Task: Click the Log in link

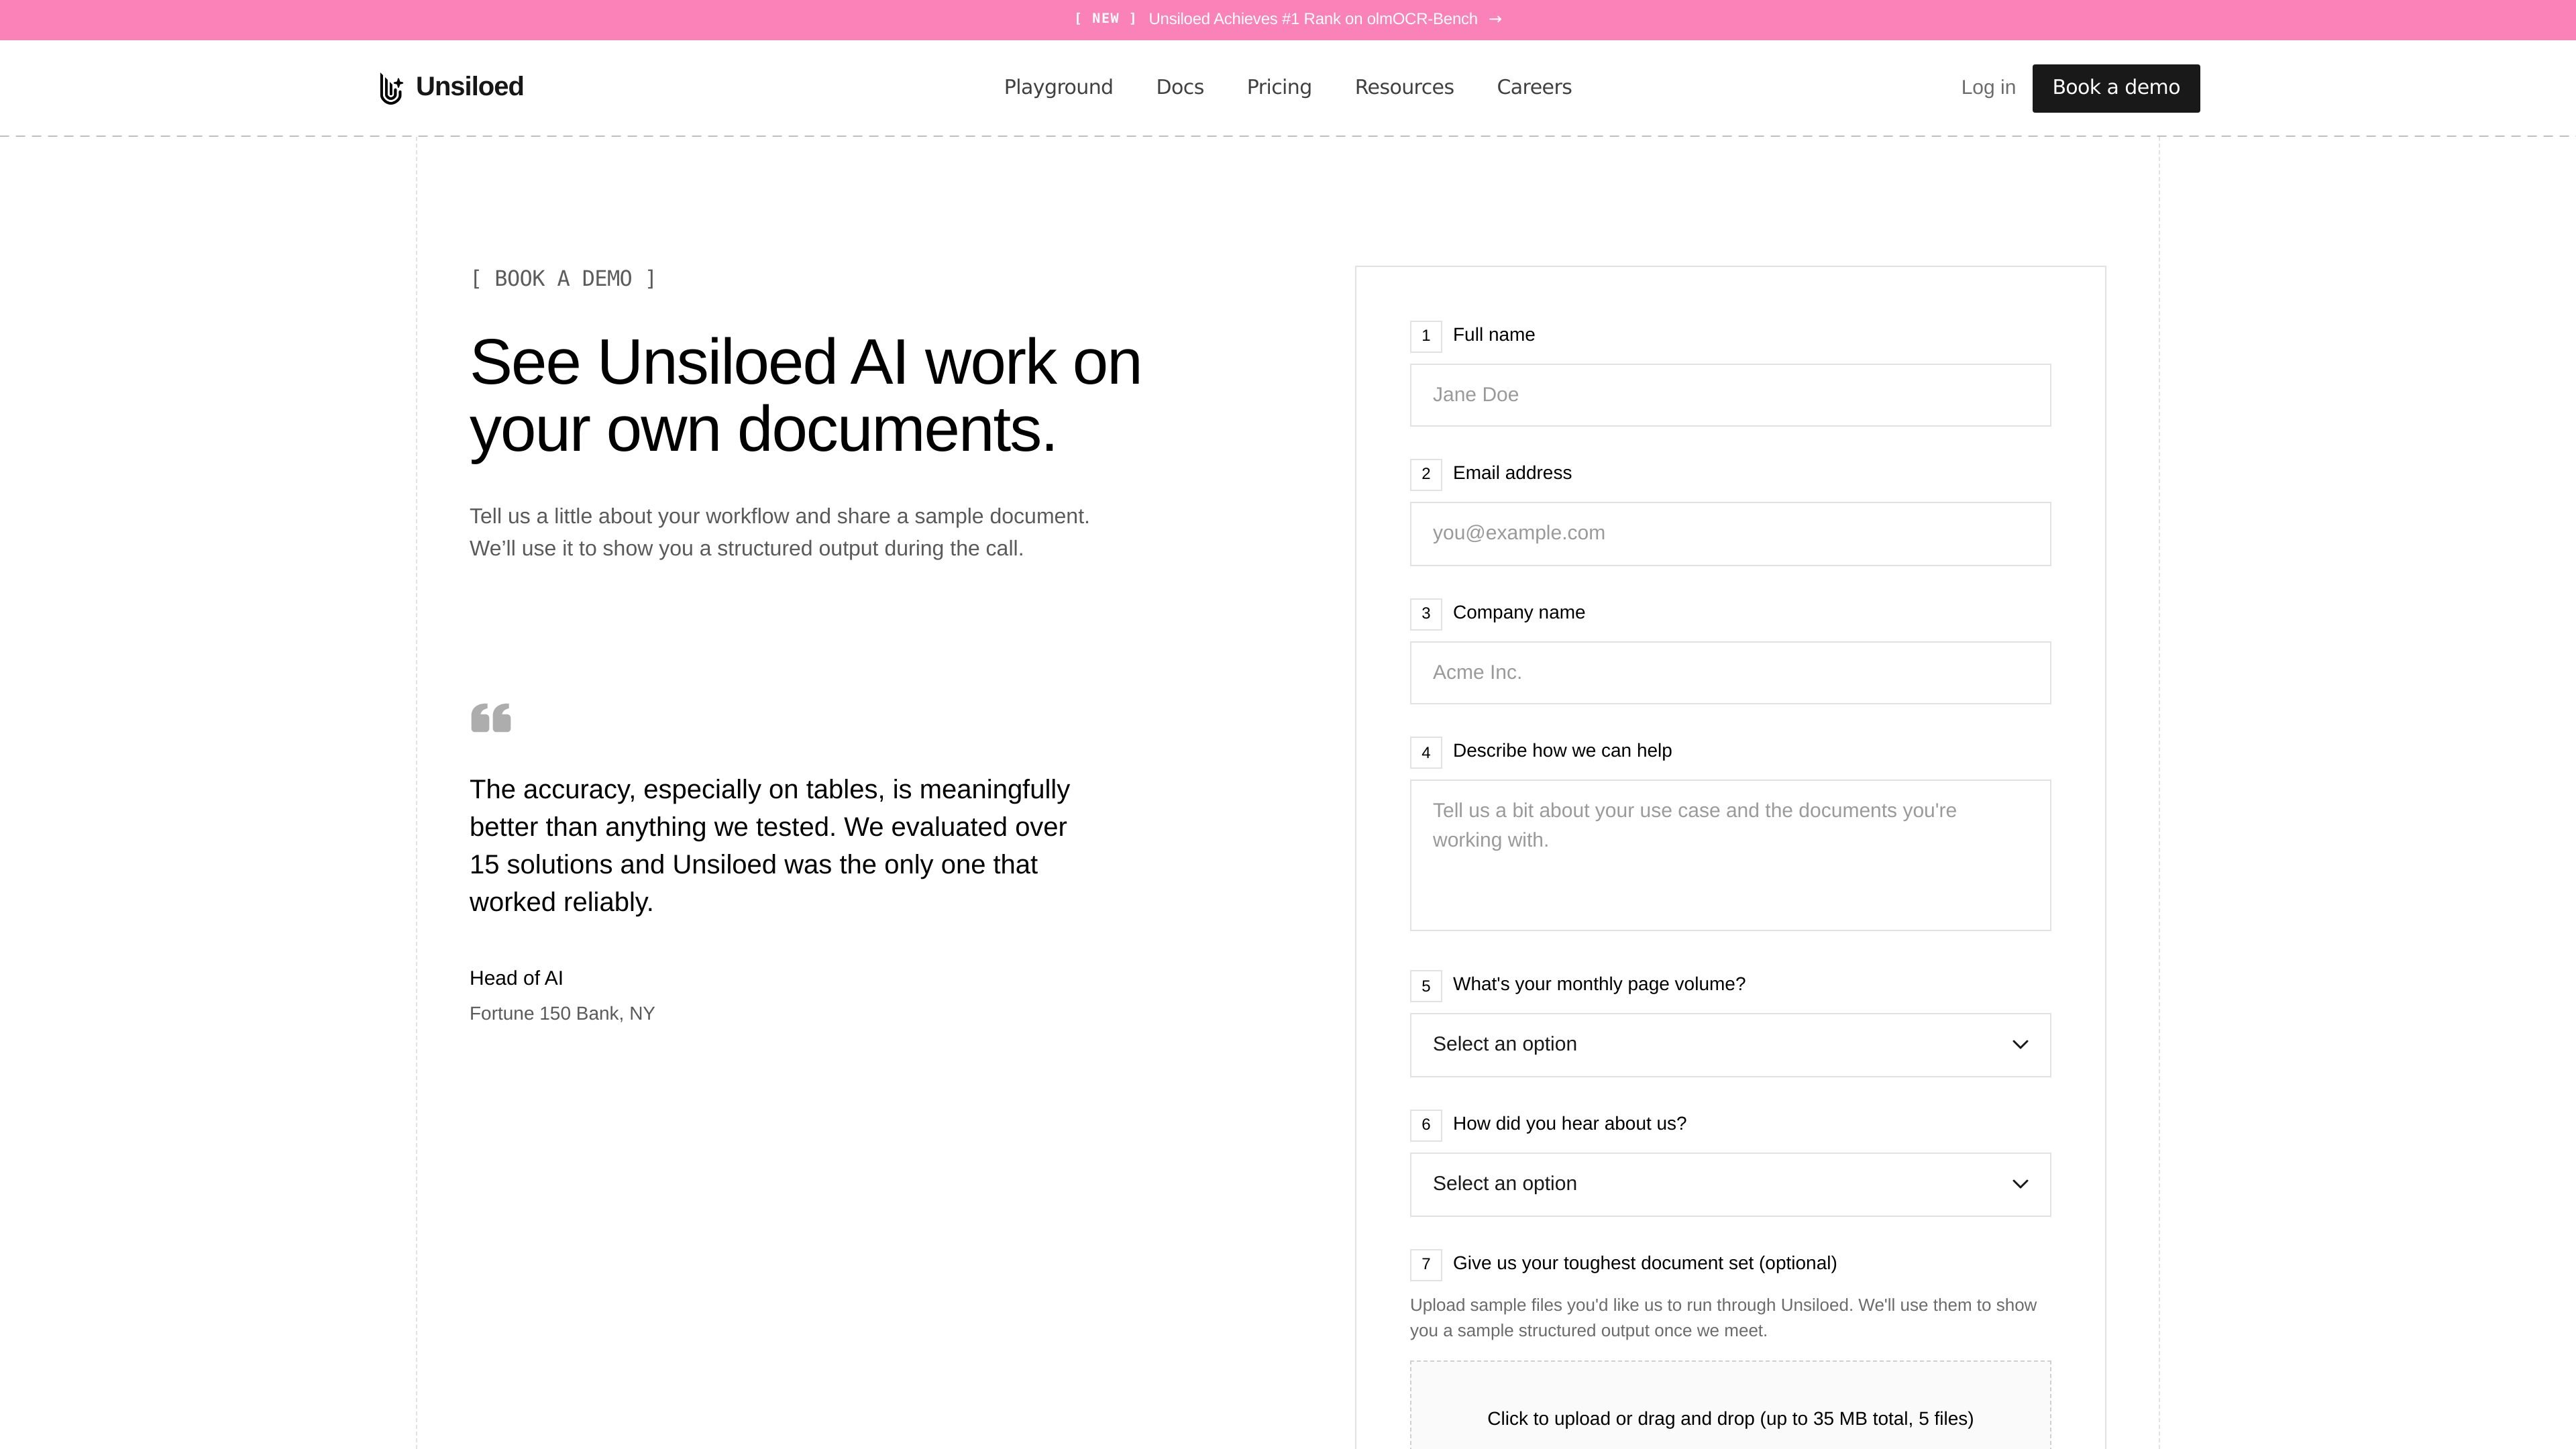Action: click(x=1988, y=87)
